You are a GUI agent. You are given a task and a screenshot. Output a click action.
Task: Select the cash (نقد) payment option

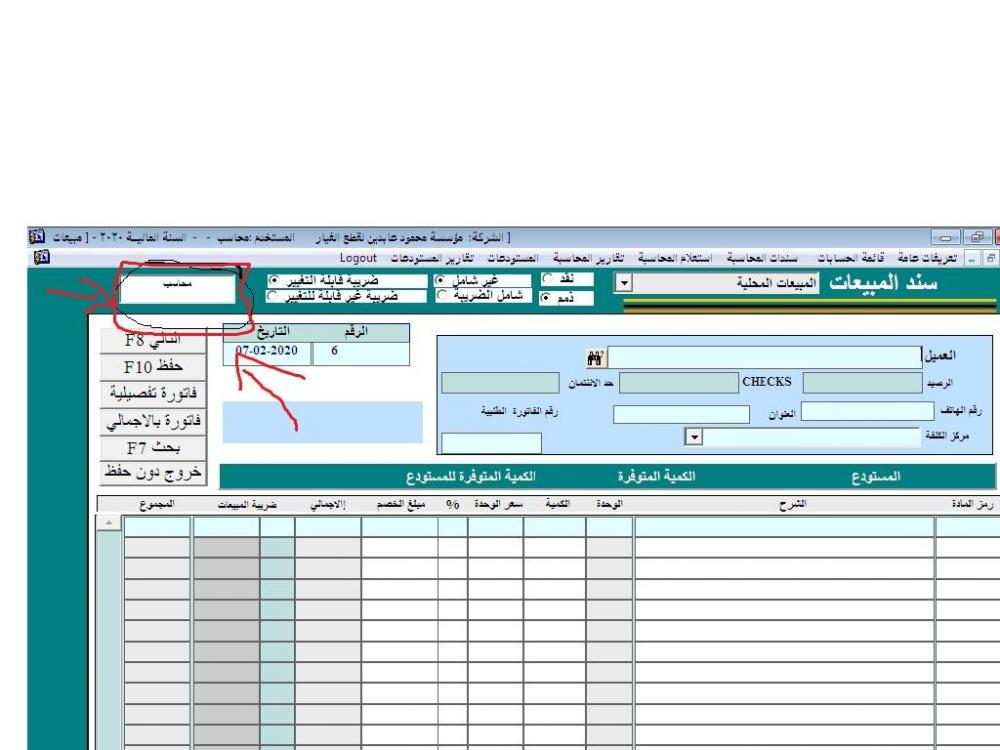click(547, 280)
